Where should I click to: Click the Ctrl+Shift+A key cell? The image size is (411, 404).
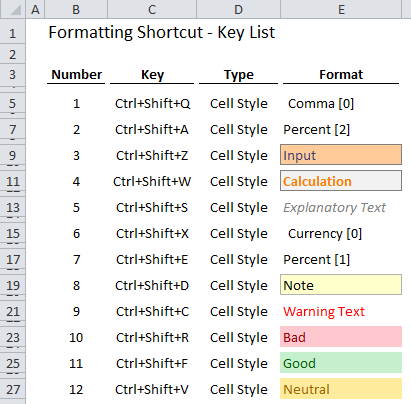pos(152,129)
